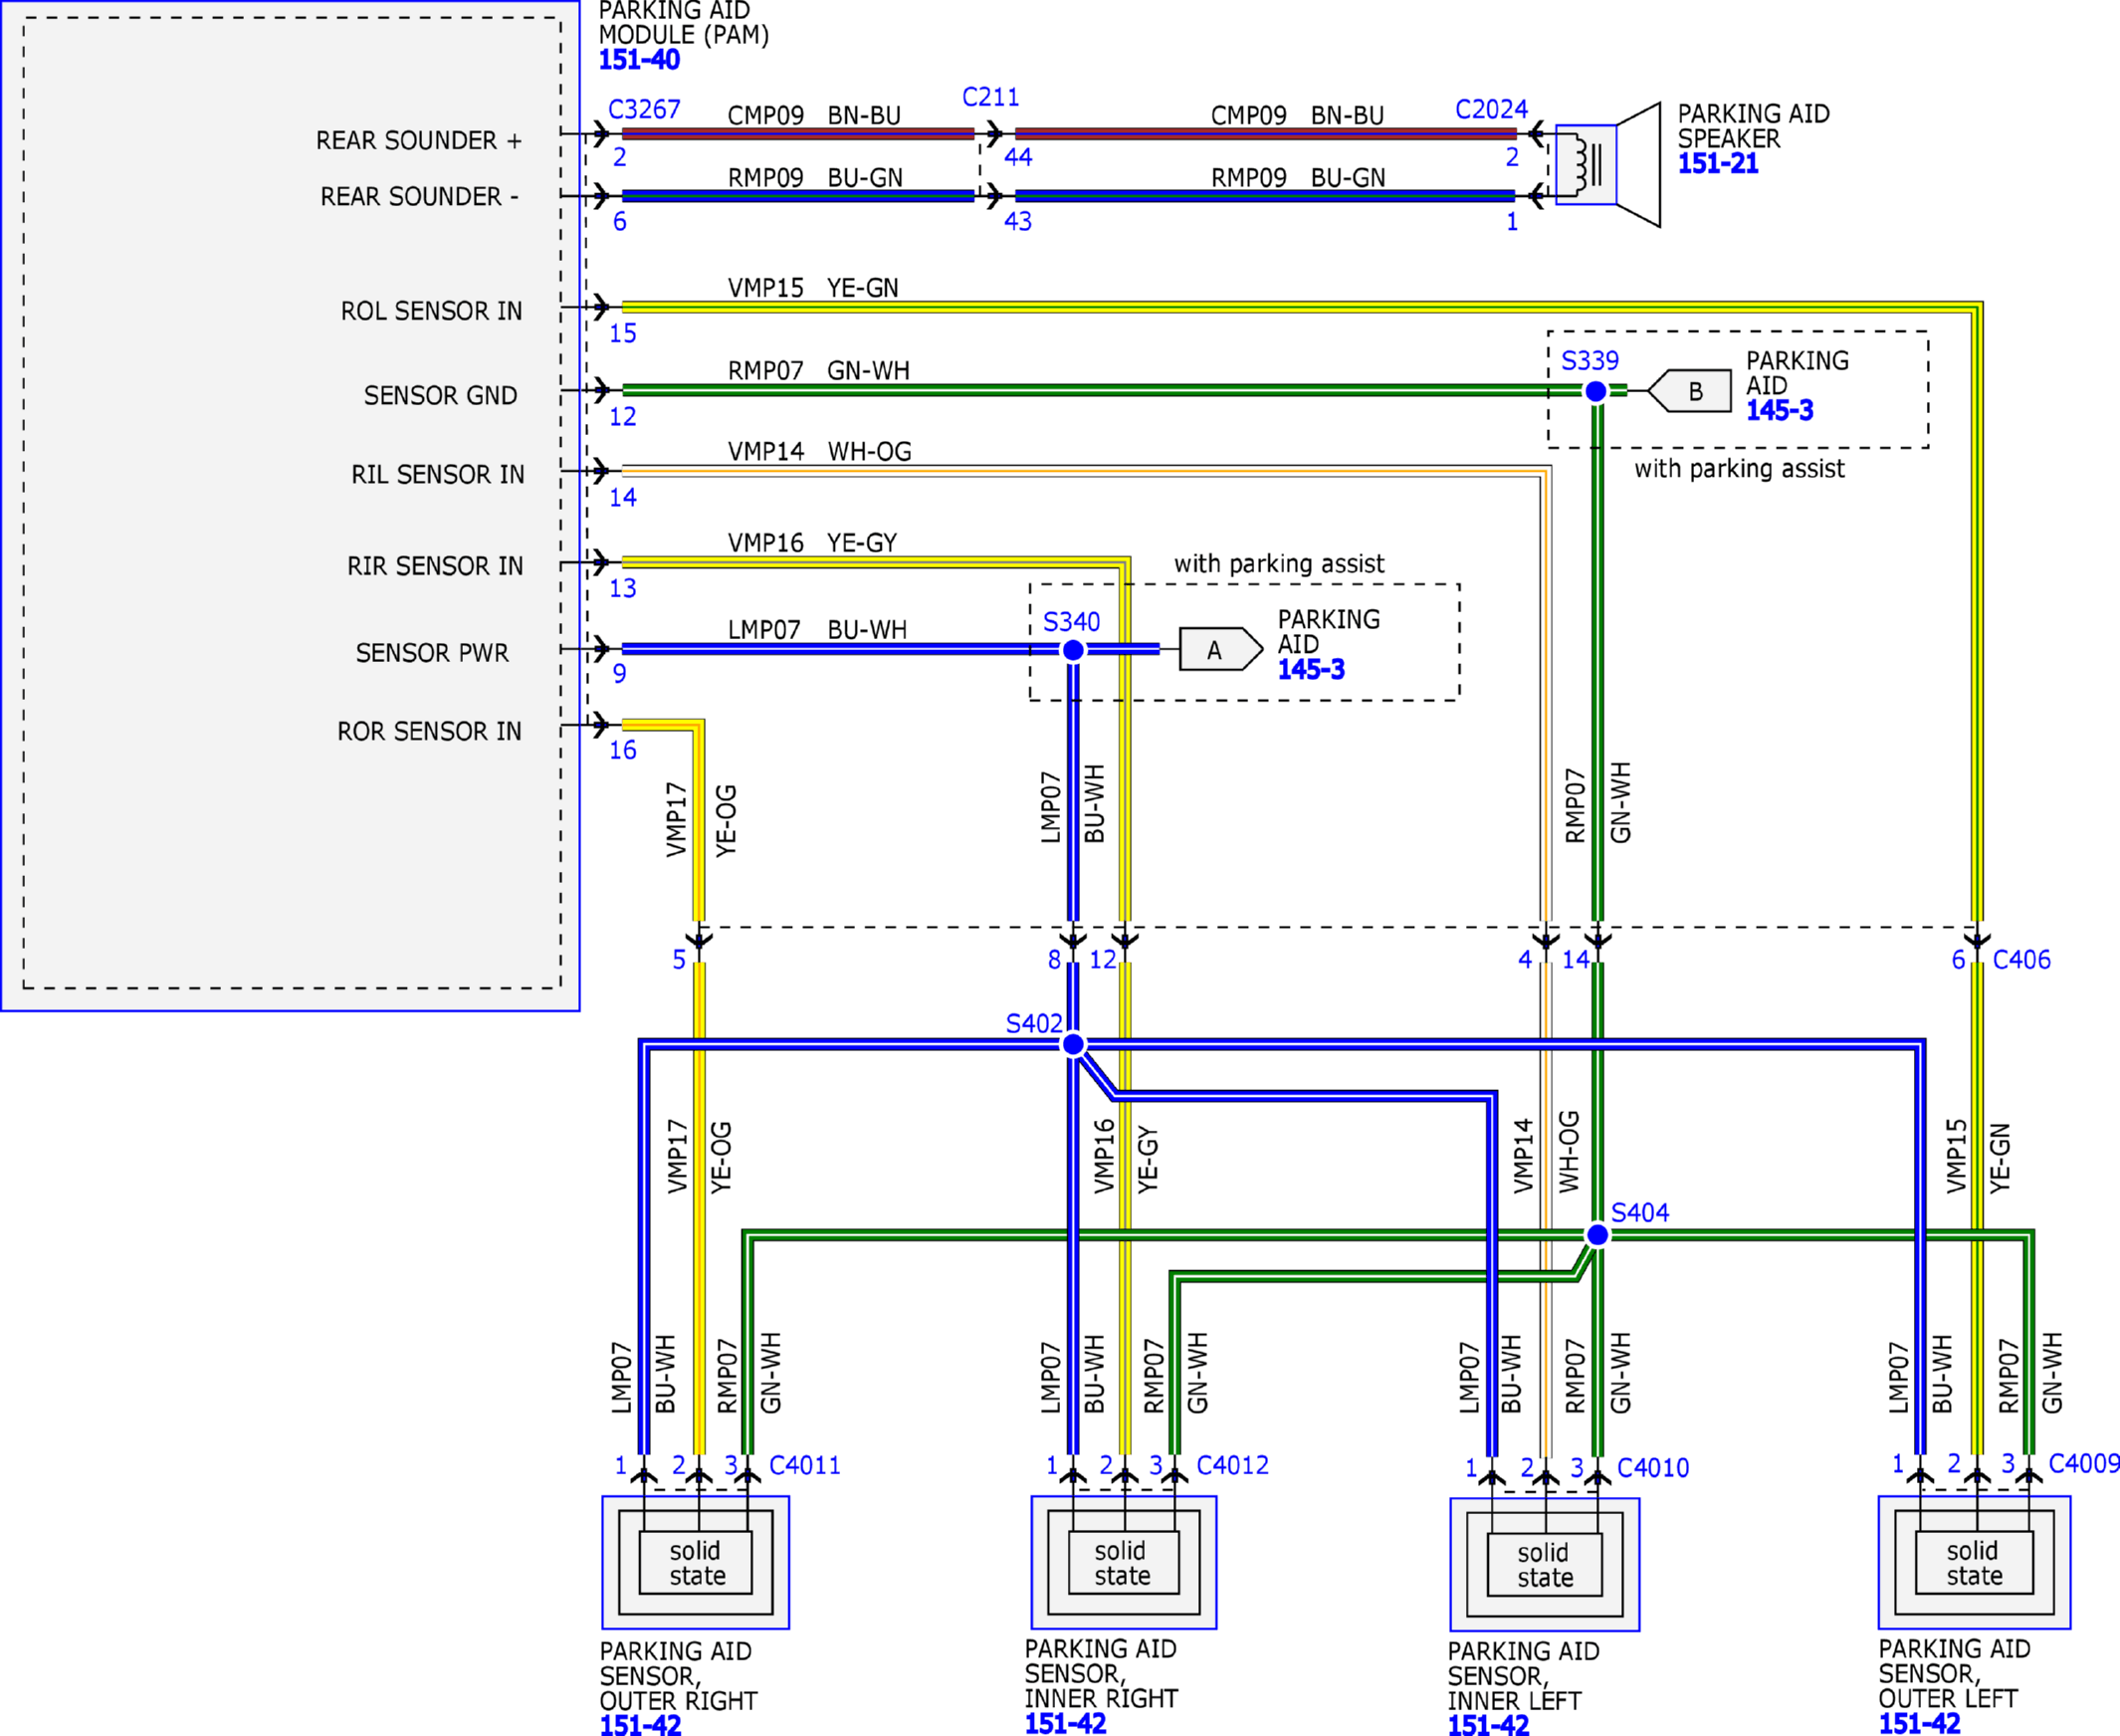Click outer right sensor solid state box
The image size is (2120, 1736).
pos(696,1563)
